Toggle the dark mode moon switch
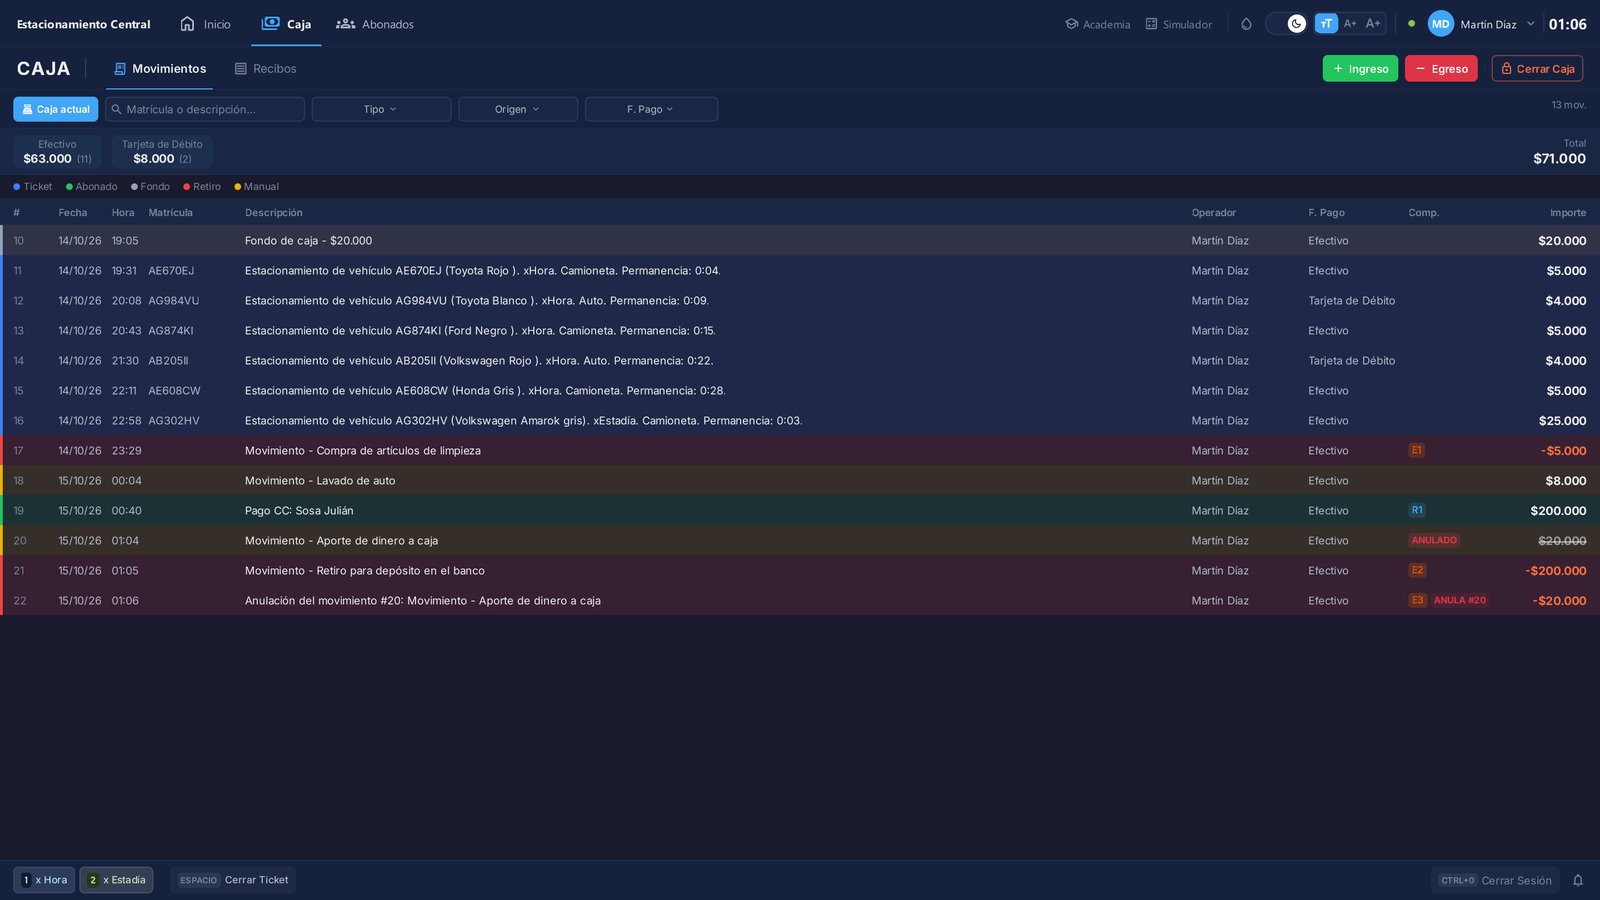The width and height of the screenshot is (1600, 900). click(1286, 24)
